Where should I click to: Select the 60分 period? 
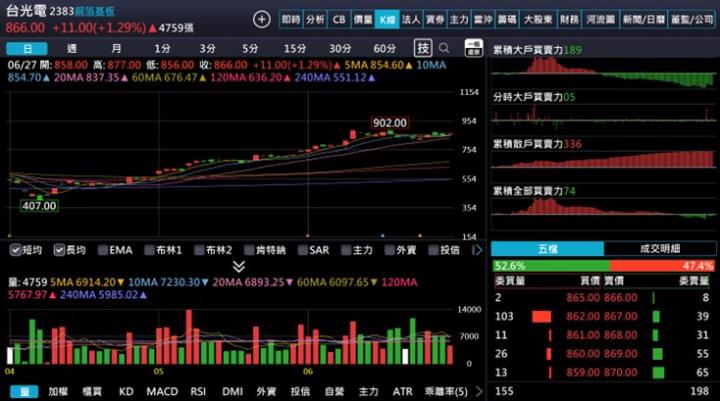point(384,48)
